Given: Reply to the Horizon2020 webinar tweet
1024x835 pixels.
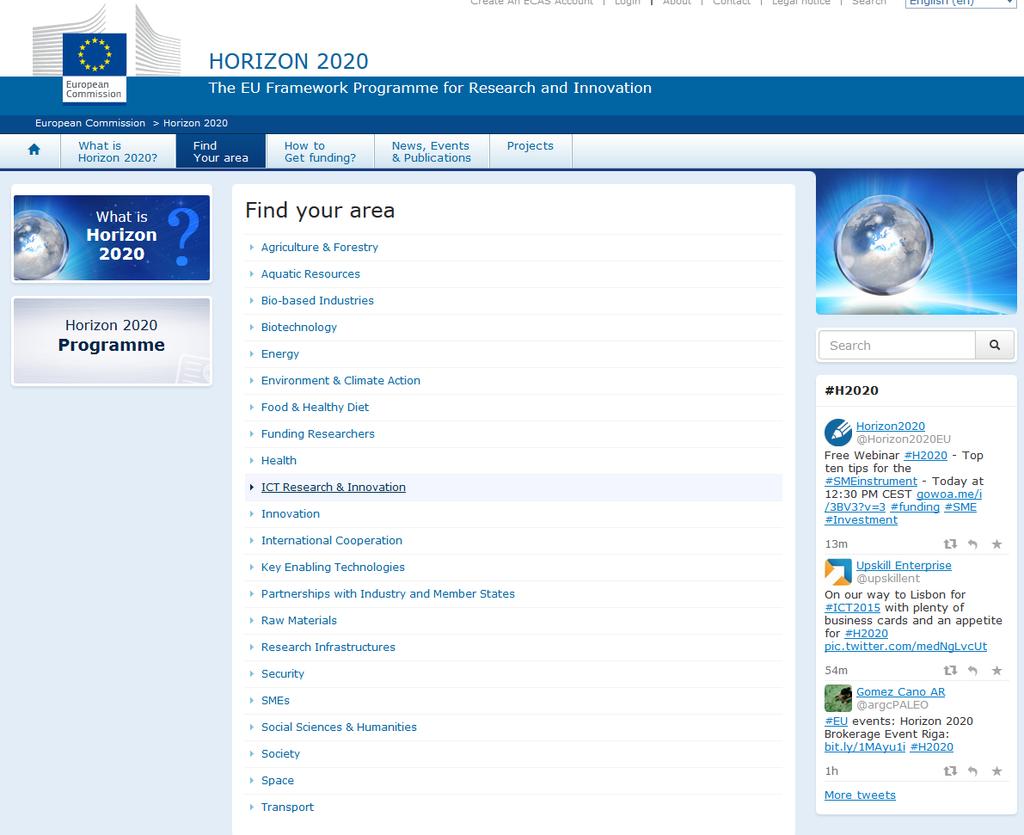Looking at the screenshot, I should [x=973, y=544].
